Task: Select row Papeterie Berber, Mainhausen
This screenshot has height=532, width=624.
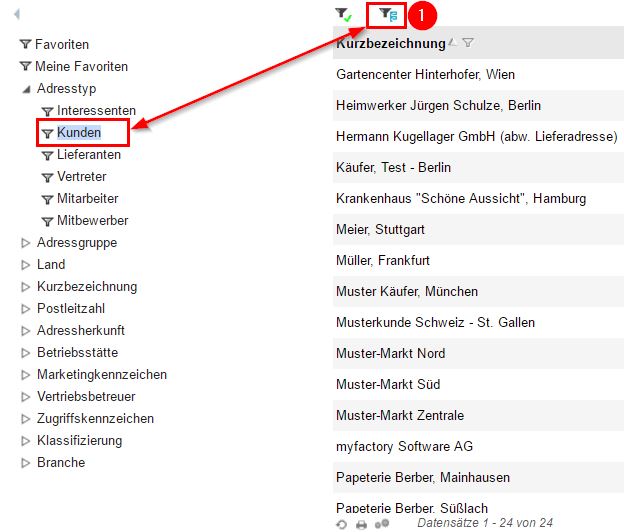Action: point(478,478)
